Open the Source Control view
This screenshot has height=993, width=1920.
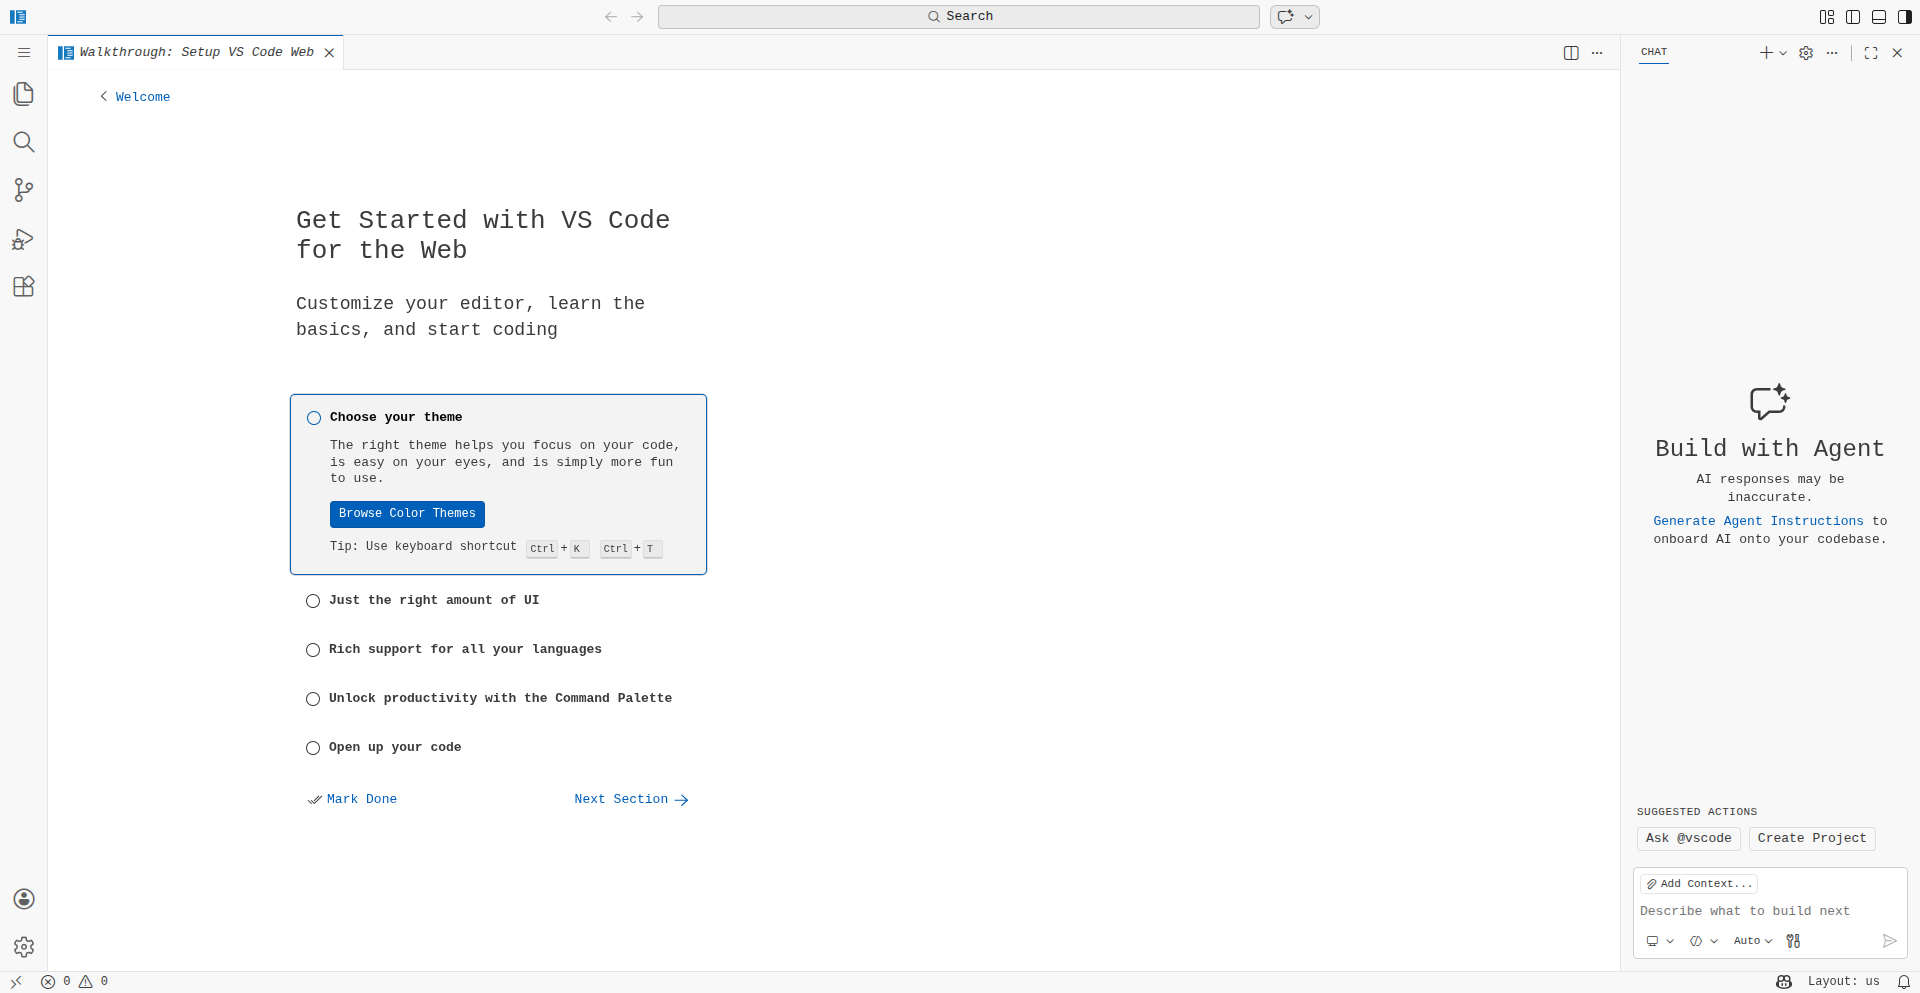point(24,190)
